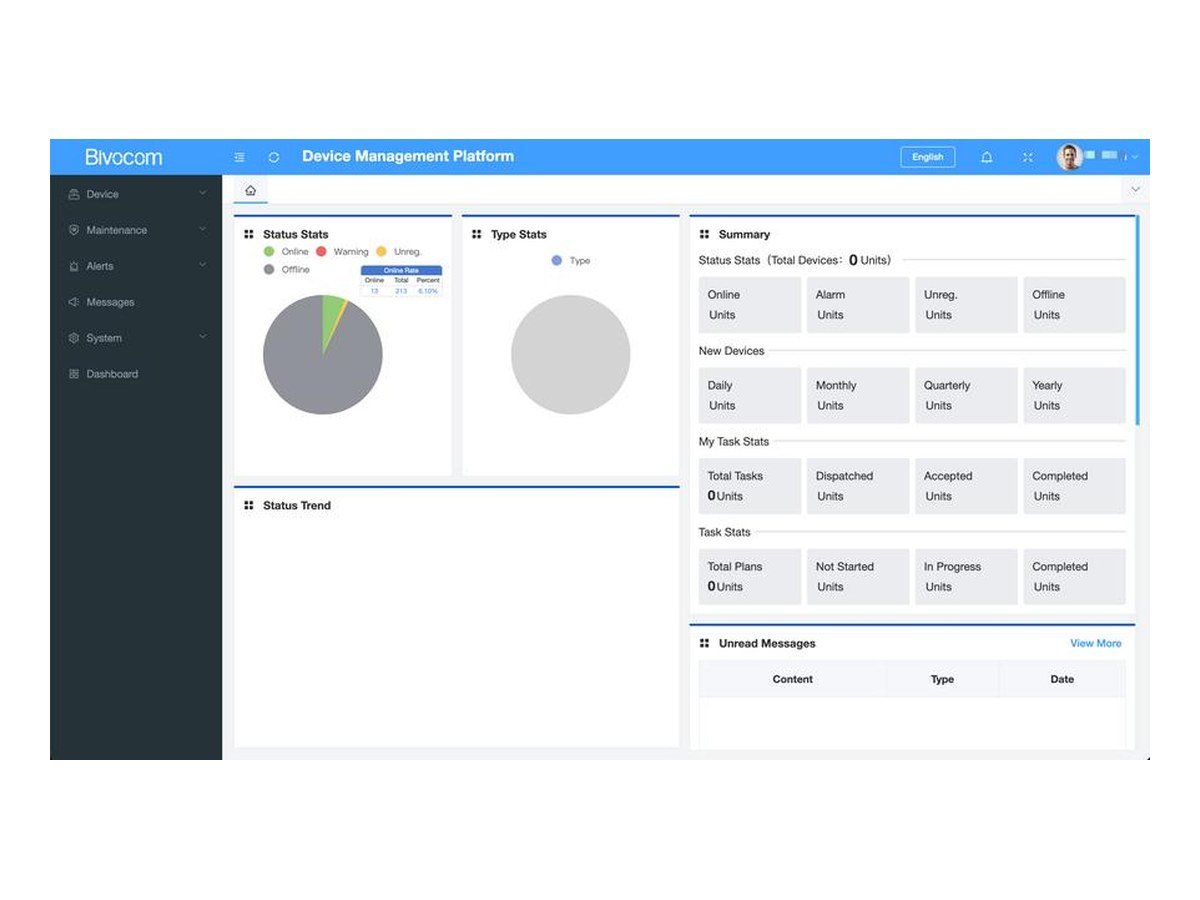Click the Type Stats gray pie chart

[571, 354]
